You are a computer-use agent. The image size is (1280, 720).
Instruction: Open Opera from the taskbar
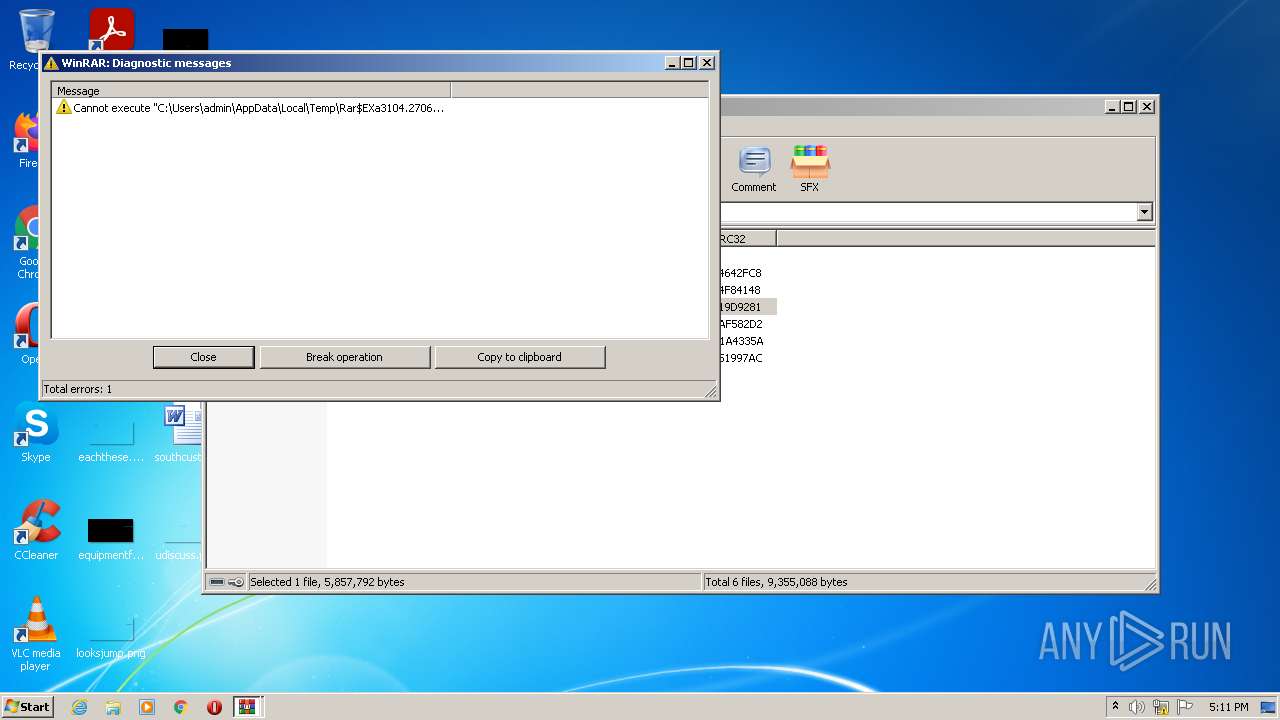(214, 707)
